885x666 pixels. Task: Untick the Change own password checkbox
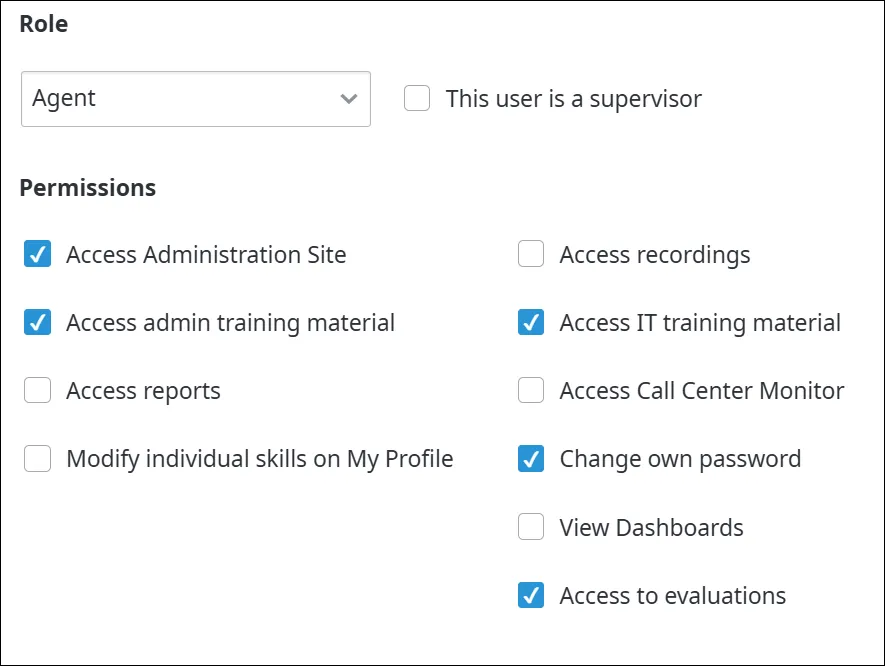coord(531,458)
